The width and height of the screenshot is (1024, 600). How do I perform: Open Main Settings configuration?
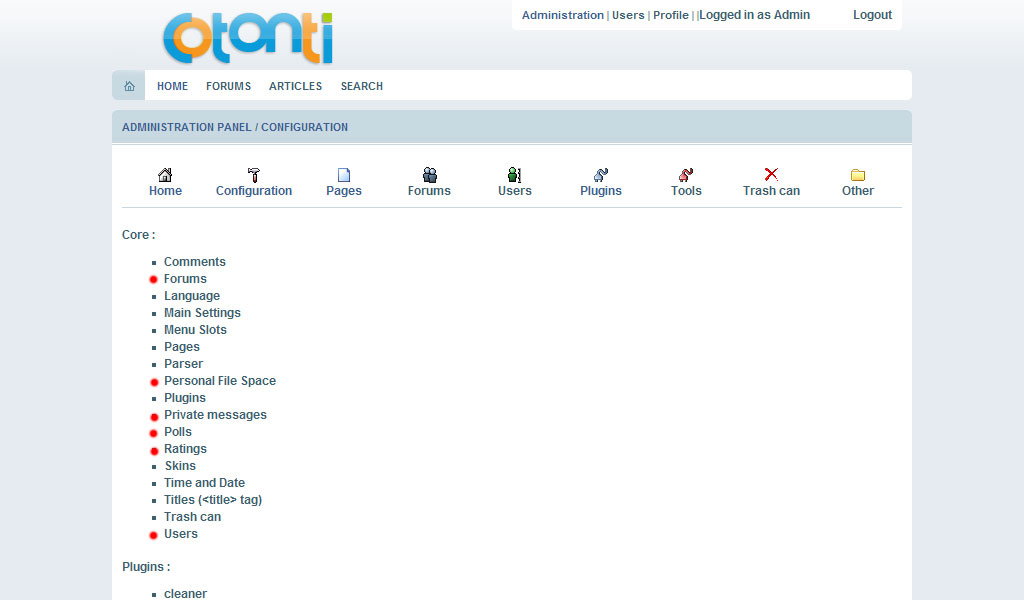[x=202, y=313]
